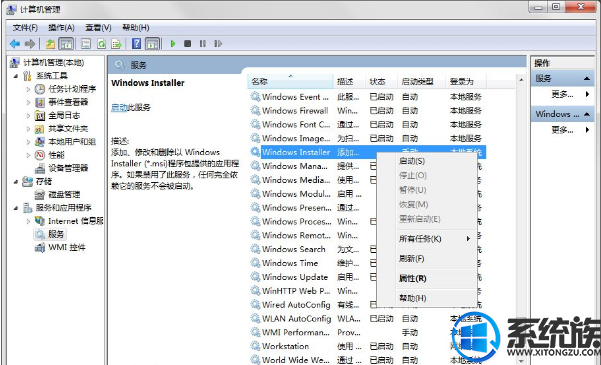The width and height of the screenshot is (601, 365).
Task: Click the Restart Service toolbar icon
Action: pos(218,44)
